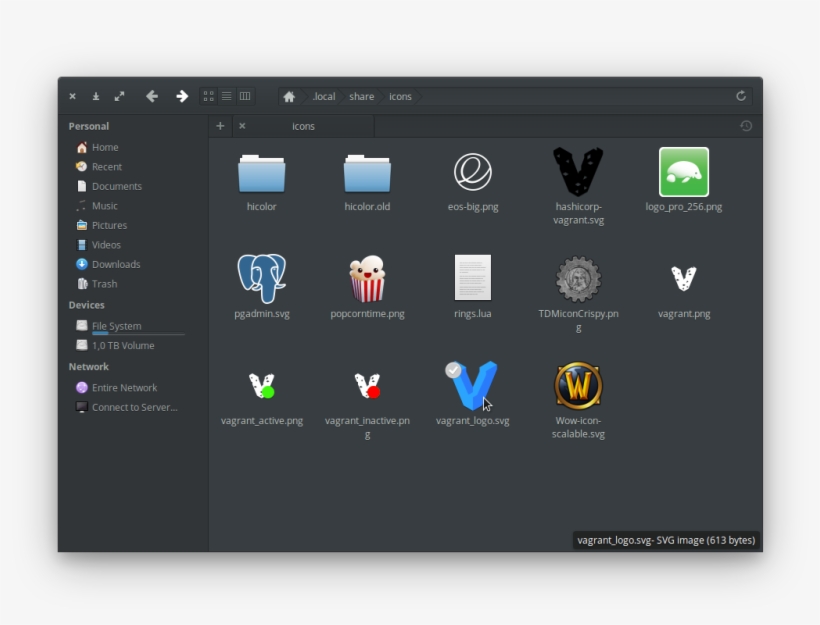The height and width of the screenshot is (625, 820).
Task: Click the icons breadcrumb segment
Action: click(x=400, y=97)
